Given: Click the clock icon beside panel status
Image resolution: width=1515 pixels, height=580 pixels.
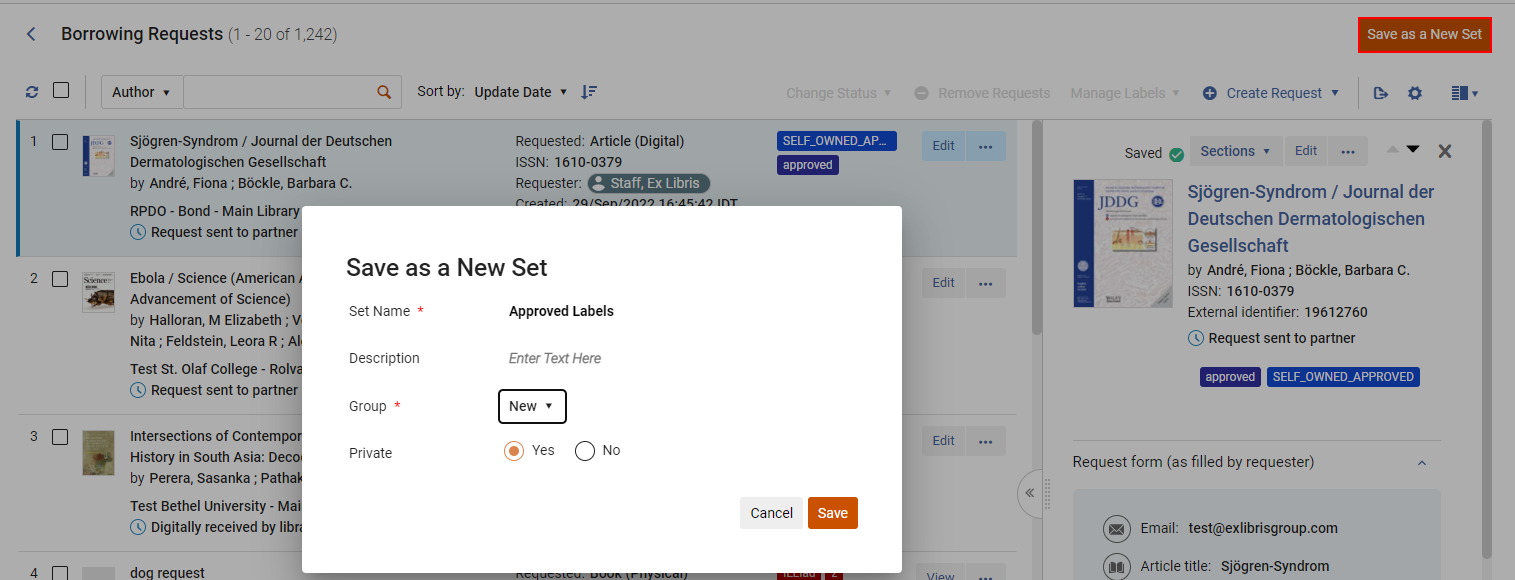Looking at the screenshot, I should coord(1196,338).
